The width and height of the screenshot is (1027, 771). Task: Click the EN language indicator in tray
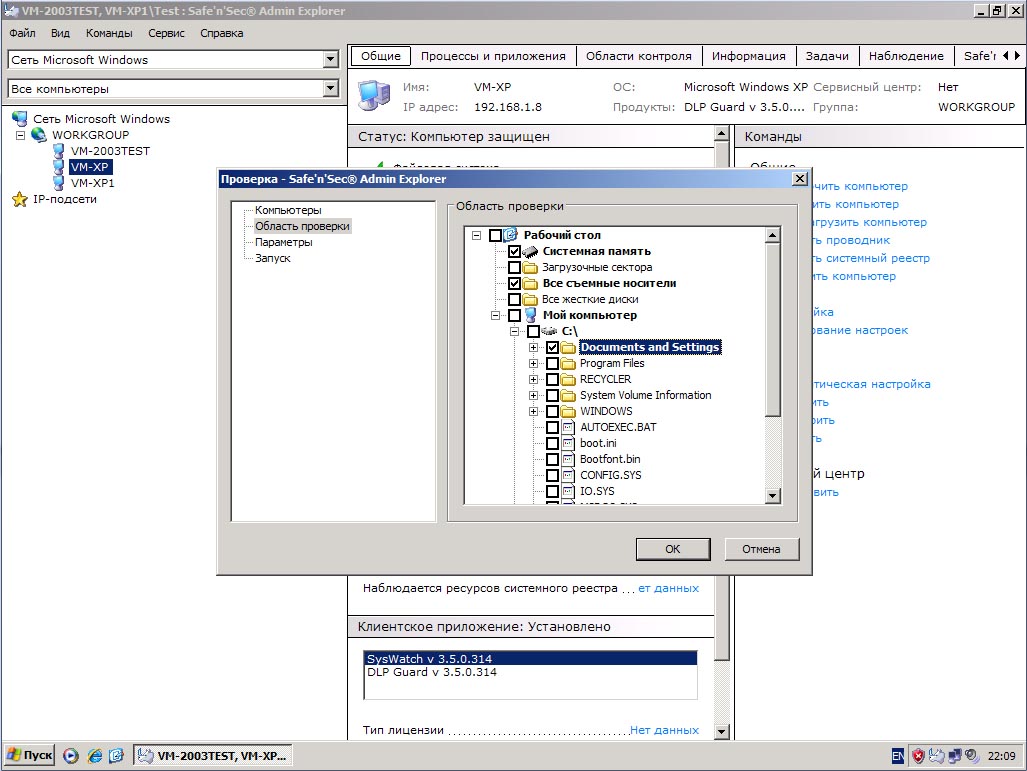tap(898, 756)
